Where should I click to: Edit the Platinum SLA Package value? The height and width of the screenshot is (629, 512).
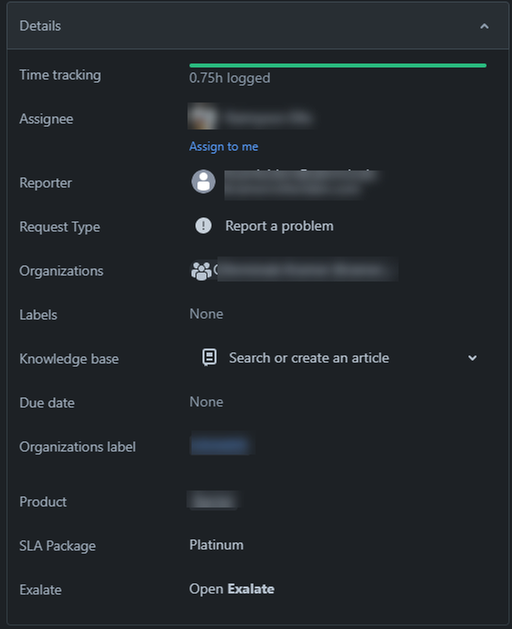(x=216, y=545)
